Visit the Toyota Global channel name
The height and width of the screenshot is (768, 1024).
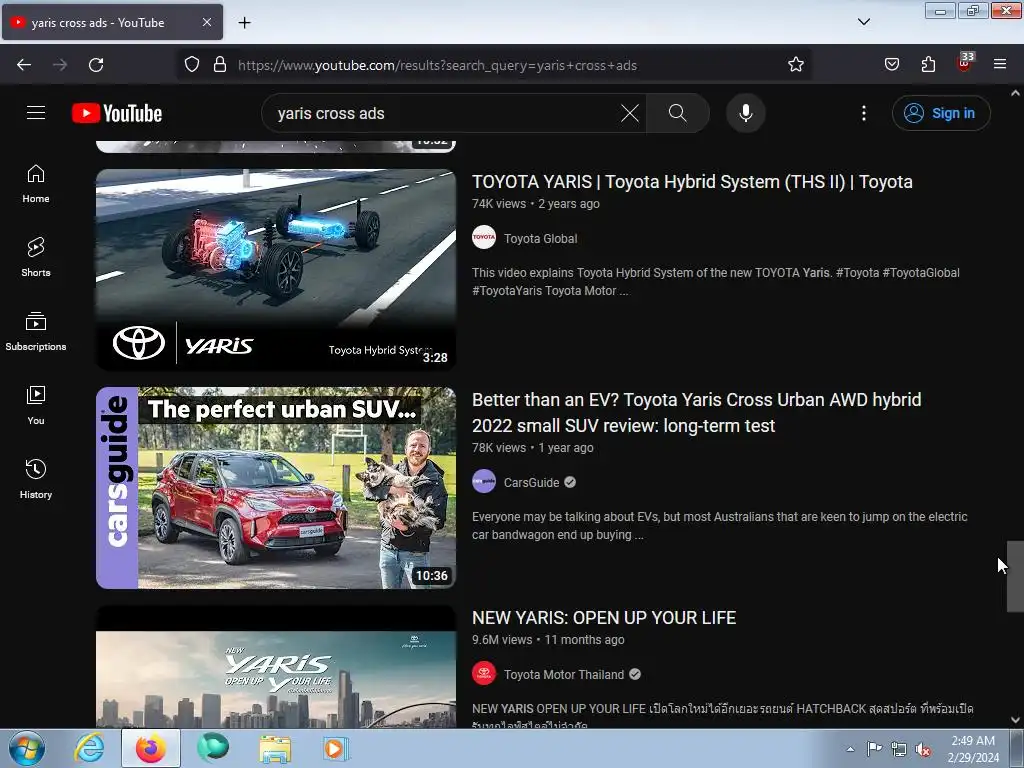[x=541, y=238]
